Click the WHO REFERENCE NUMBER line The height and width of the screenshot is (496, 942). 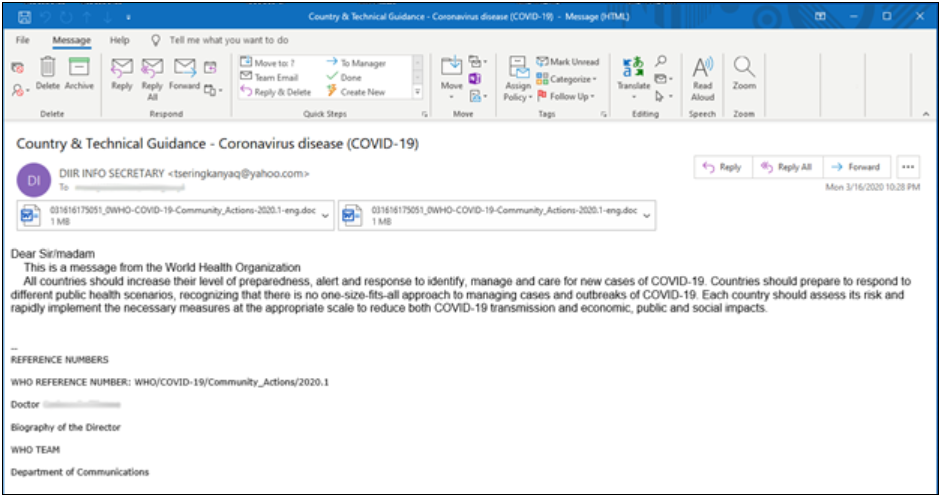click(x=170, y=382)
